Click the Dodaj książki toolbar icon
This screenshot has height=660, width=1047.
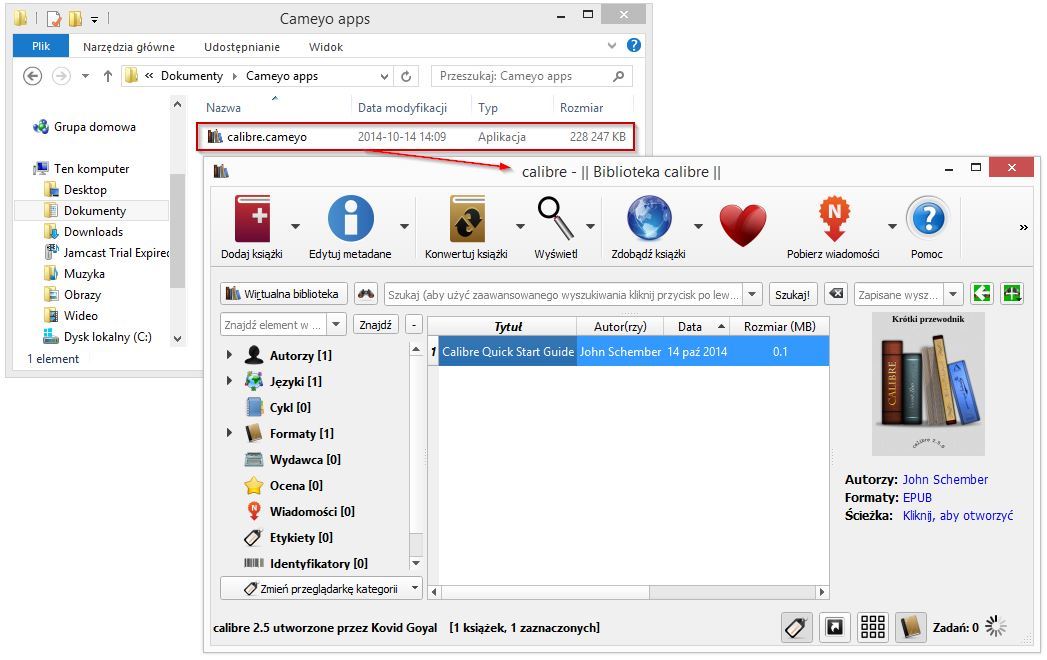(x=252, y=218)
